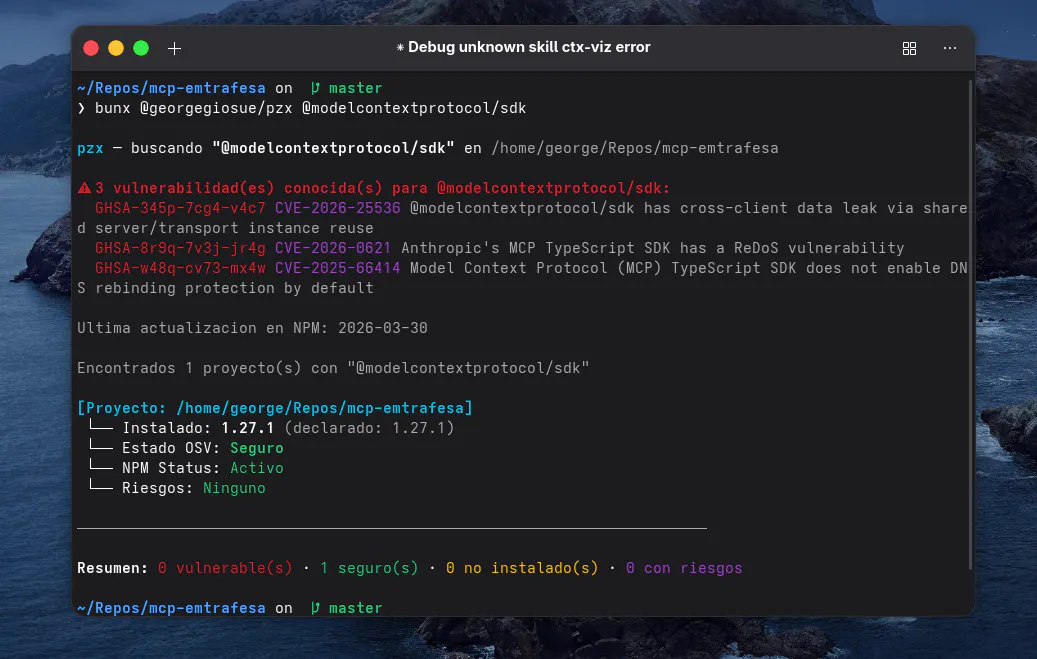
Task: Click CVE-2026-0621 identifier
Action: (x=333, y=248)
